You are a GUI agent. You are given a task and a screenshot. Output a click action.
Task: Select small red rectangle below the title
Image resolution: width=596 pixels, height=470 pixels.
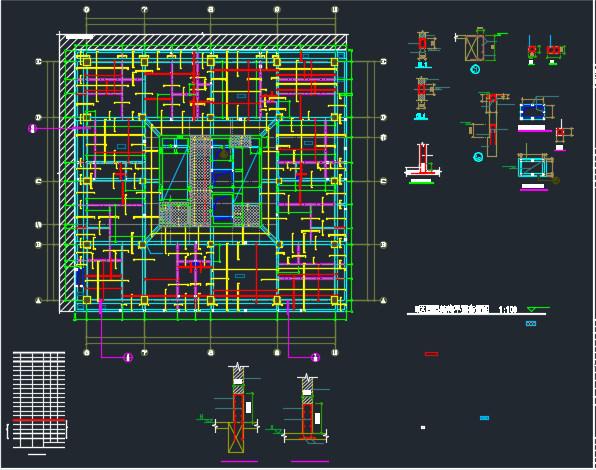(x=431, y=354)
